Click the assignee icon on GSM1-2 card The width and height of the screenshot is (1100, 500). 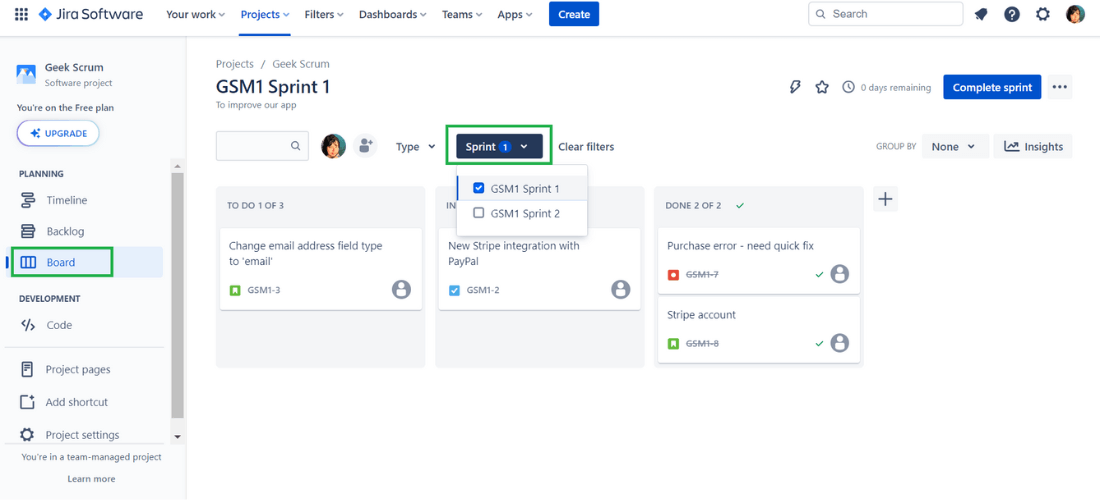[x=620, y=289]
